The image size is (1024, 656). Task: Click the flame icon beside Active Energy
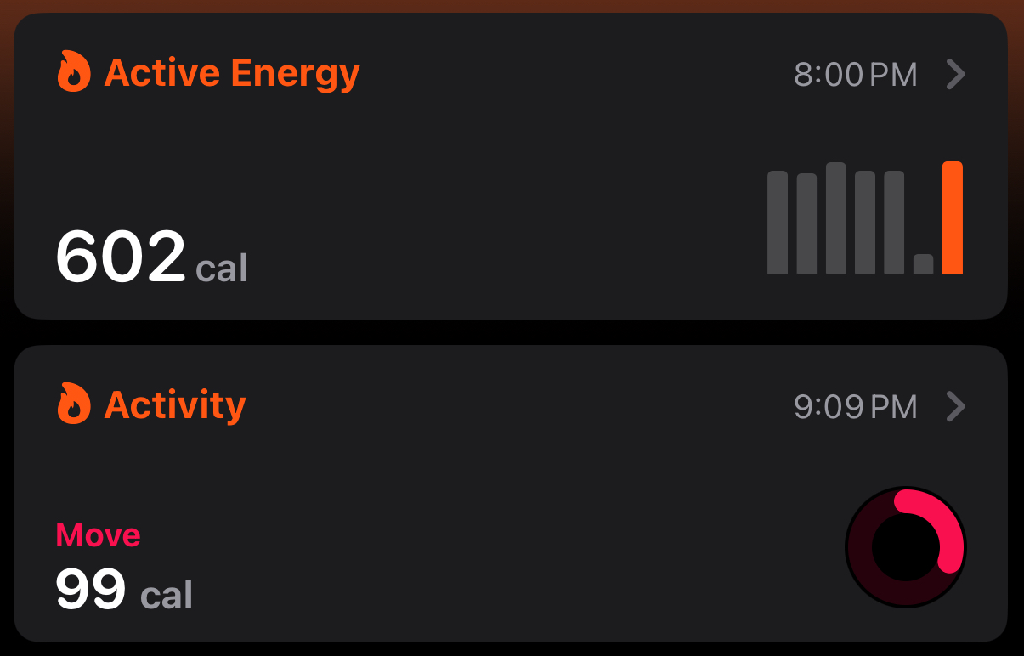pyautogui.click(x=74, y=71)
